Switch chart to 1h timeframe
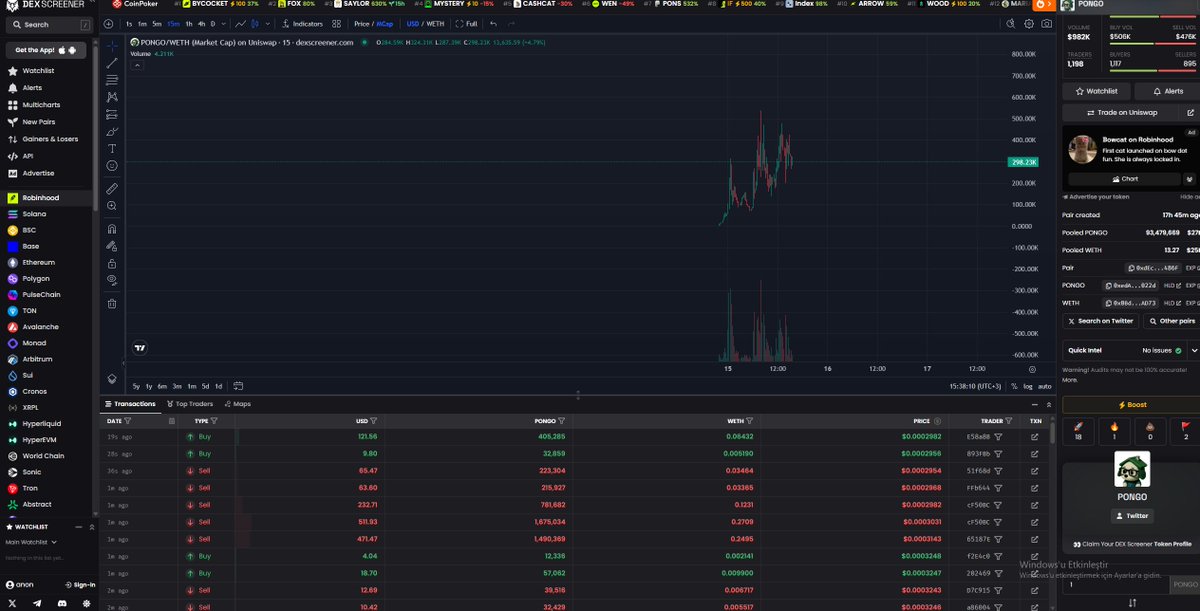 (189, 23)
